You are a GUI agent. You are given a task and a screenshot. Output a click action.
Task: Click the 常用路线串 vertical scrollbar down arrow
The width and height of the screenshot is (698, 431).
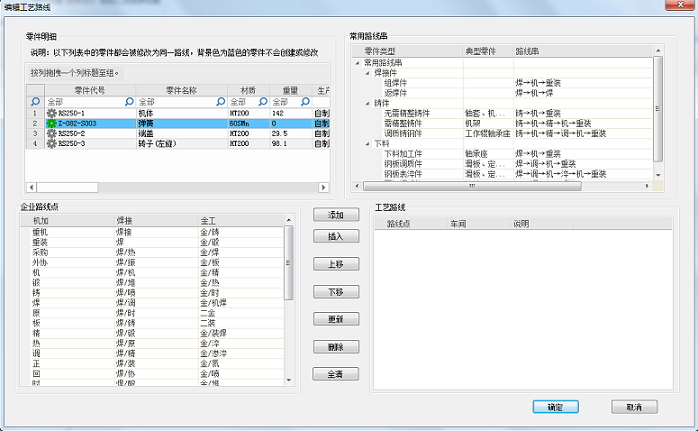click(658, 175)
